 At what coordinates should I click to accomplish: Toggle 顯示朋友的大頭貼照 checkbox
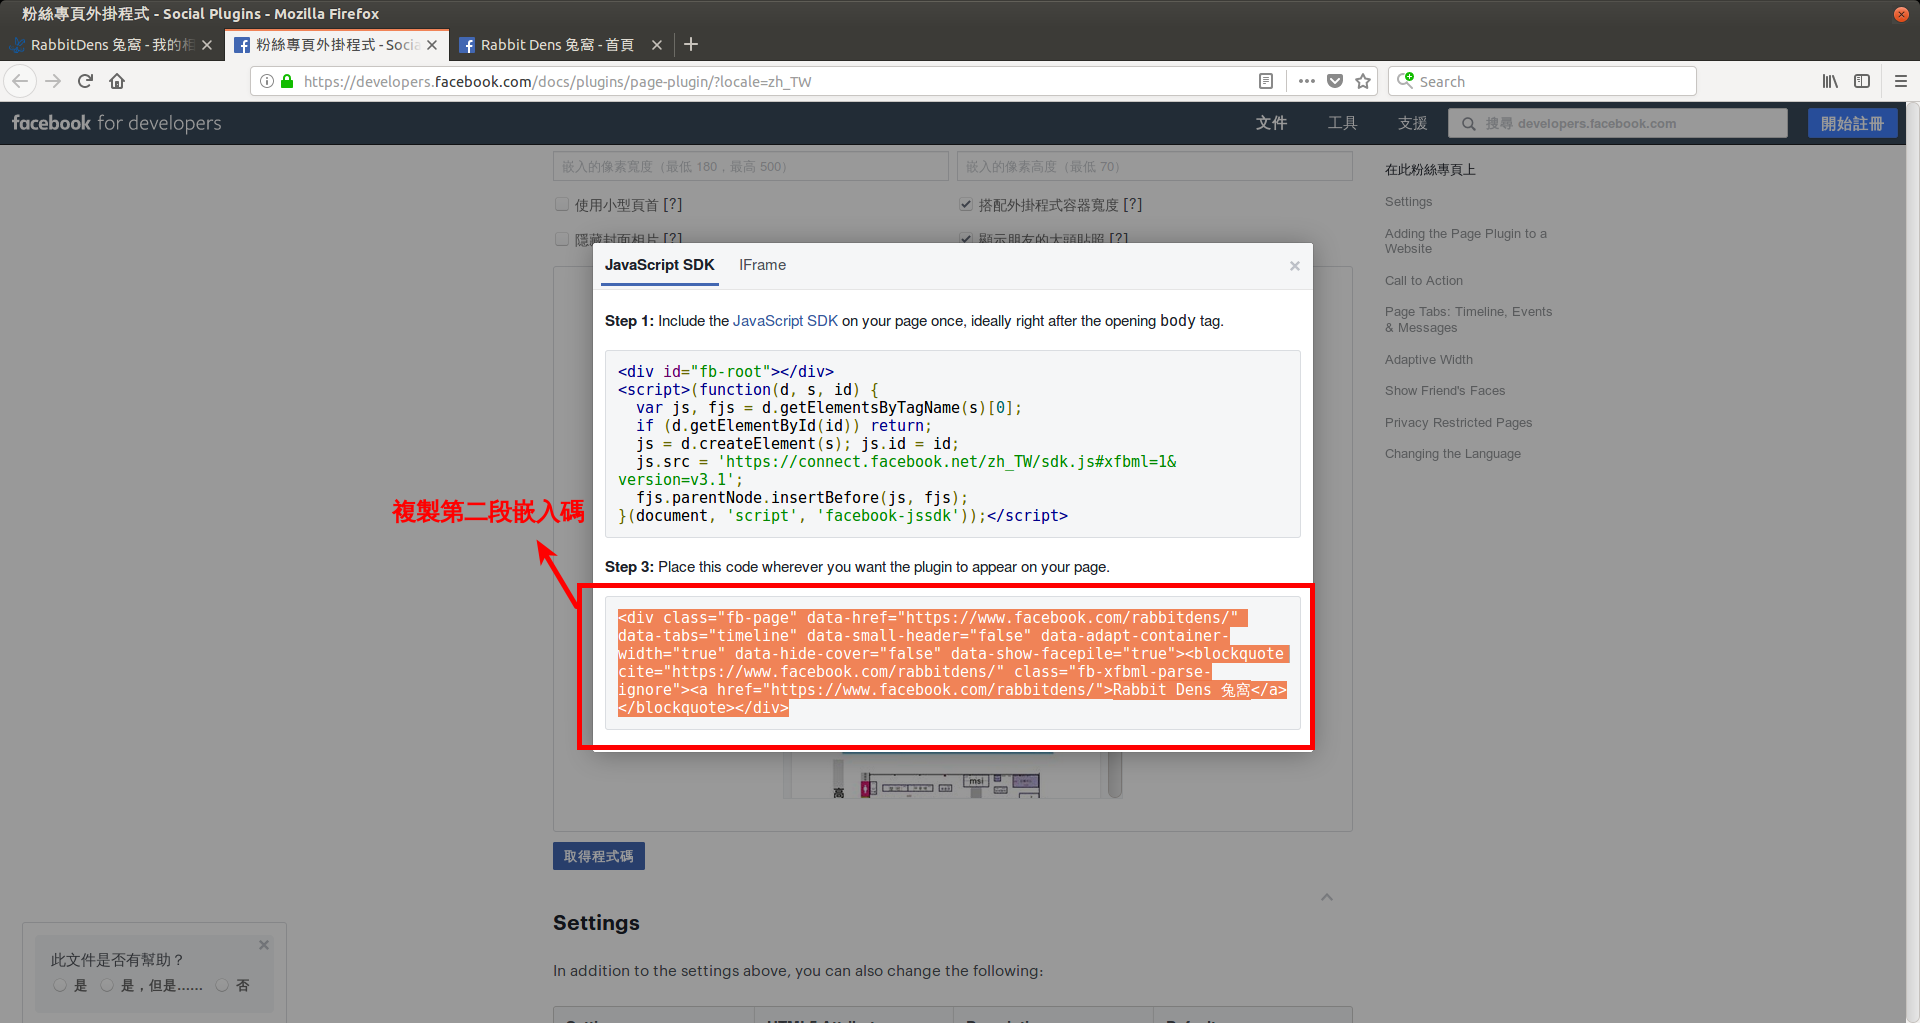pyautogui.click(x=966, y=238)
